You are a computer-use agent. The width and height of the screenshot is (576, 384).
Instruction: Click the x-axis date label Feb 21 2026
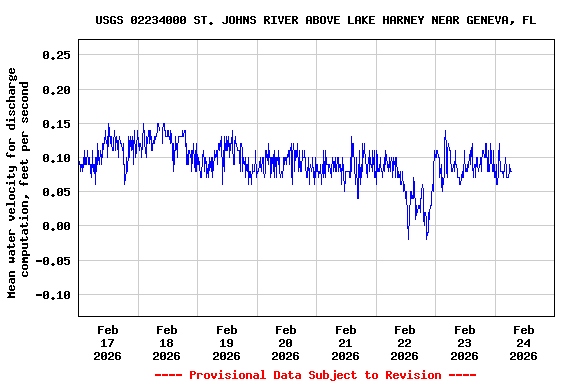point(345,343)
